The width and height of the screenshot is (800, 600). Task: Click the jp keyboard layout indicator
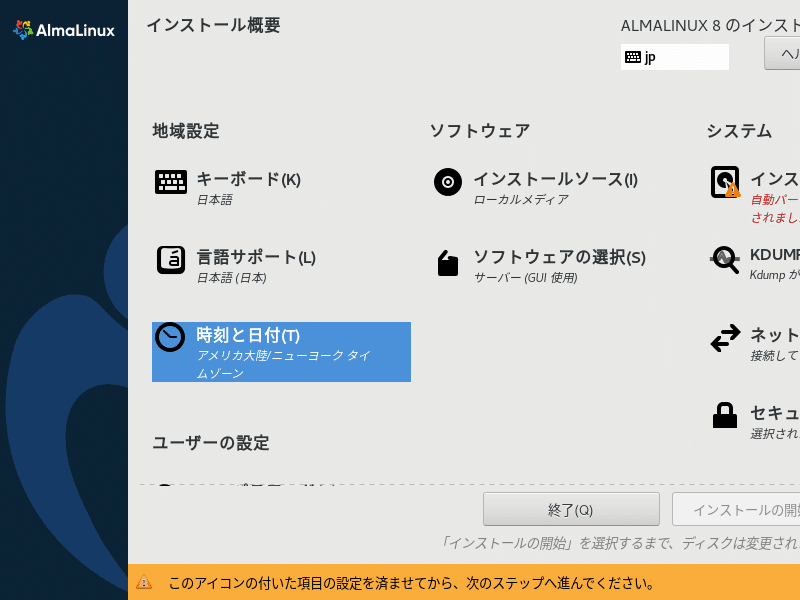(674, 57)
